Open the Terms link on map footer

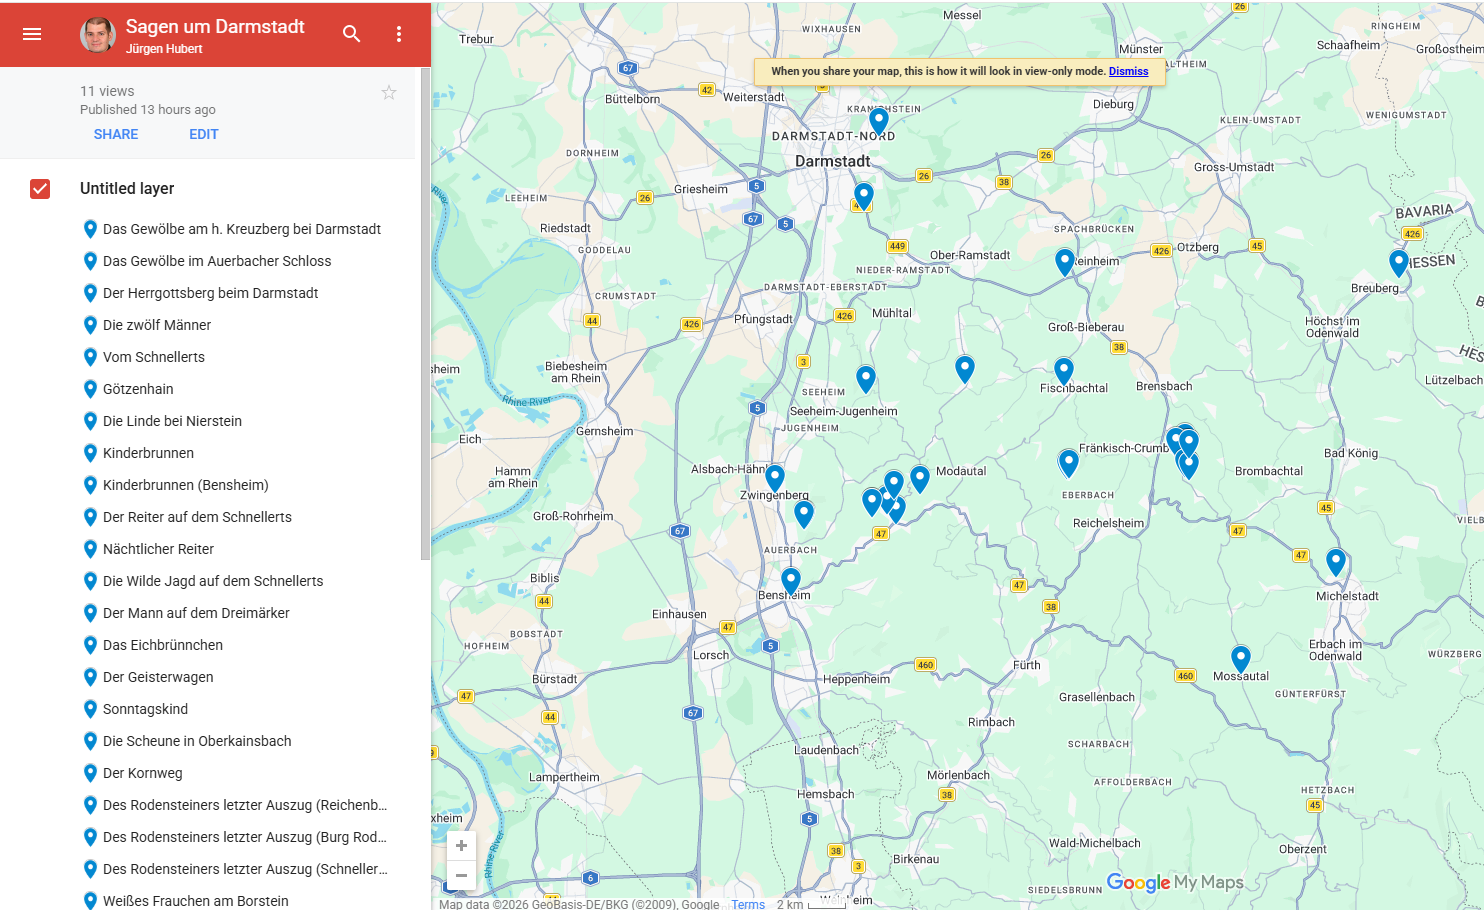(x=747, y=904)
